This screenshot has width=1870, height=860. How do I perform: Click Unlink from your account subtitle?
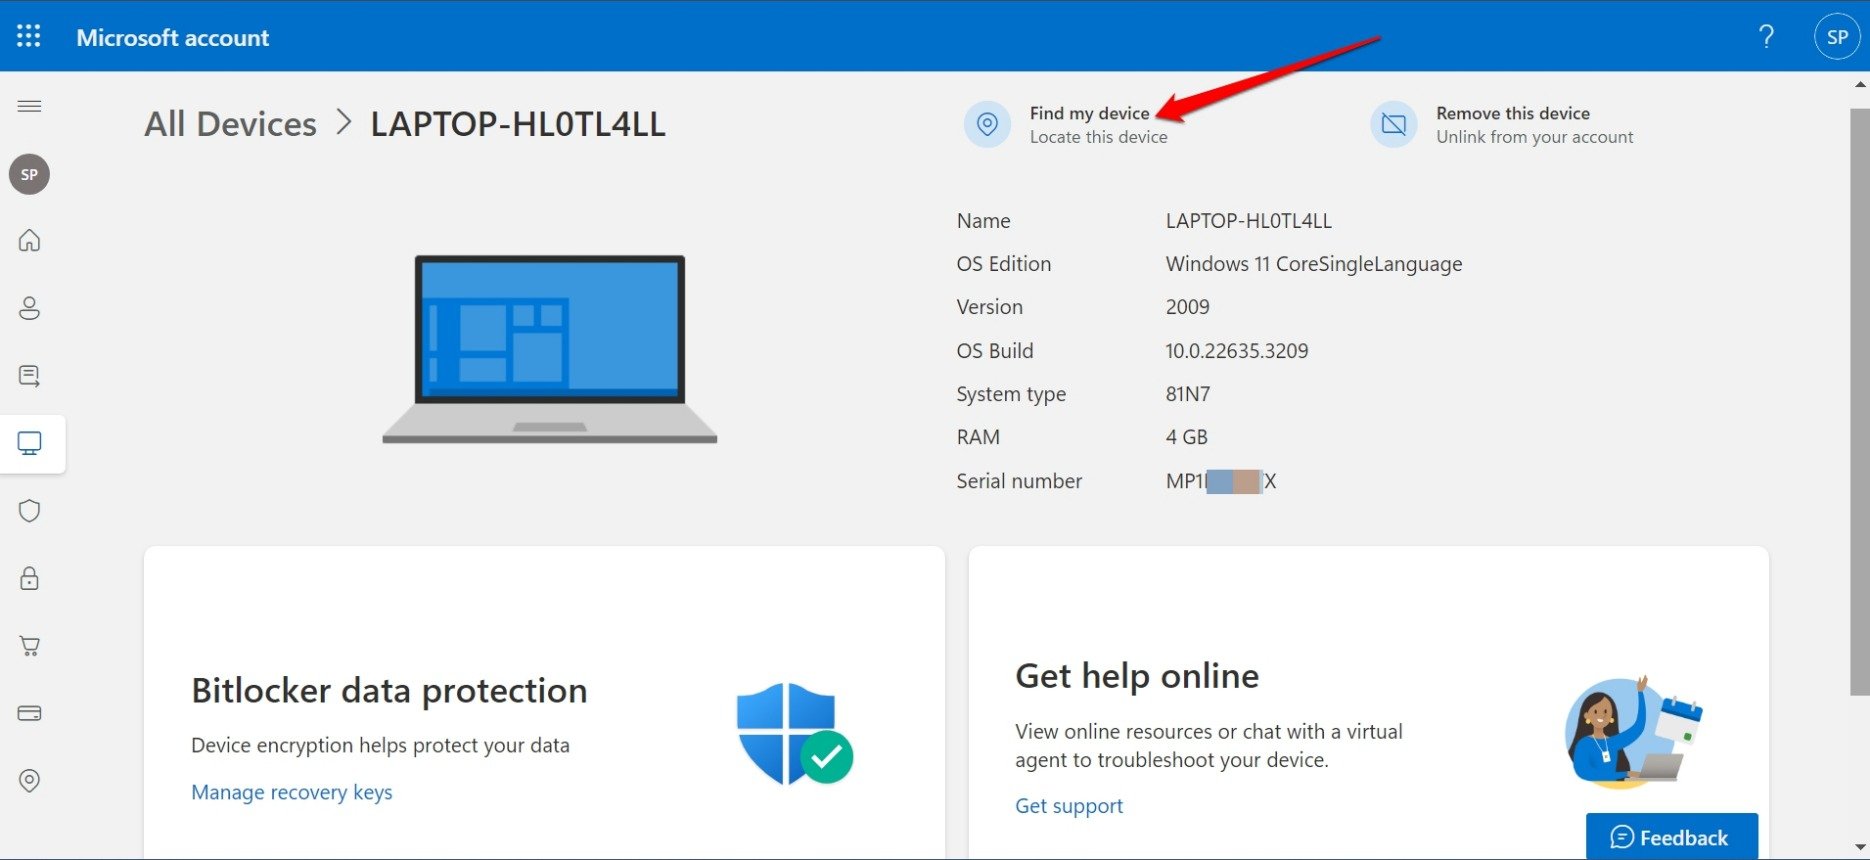(x=1535, y=137)
